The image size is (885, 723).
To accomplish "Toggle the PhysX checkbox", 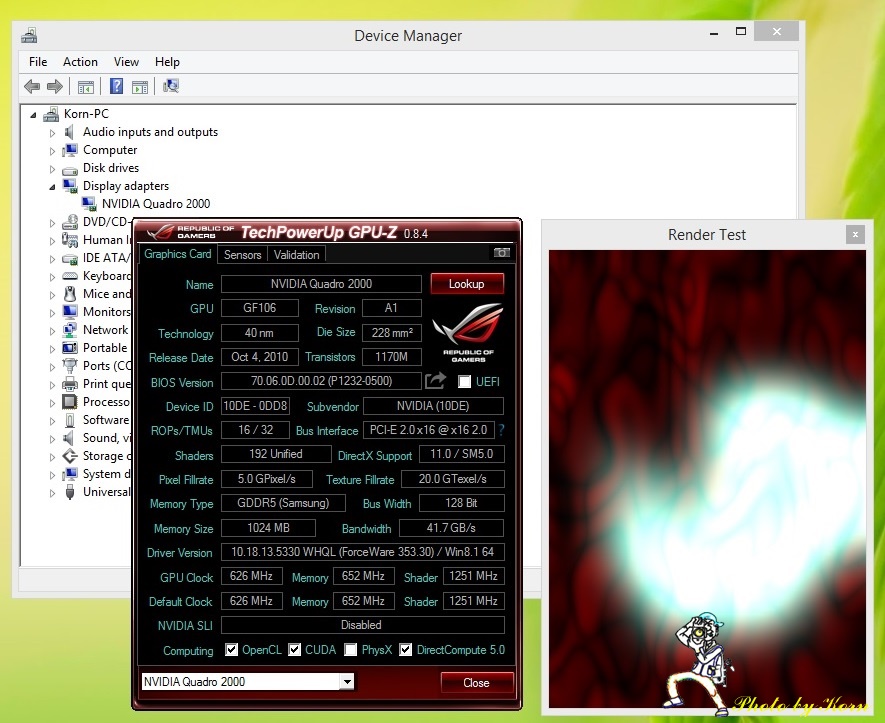I will [351, 650].
